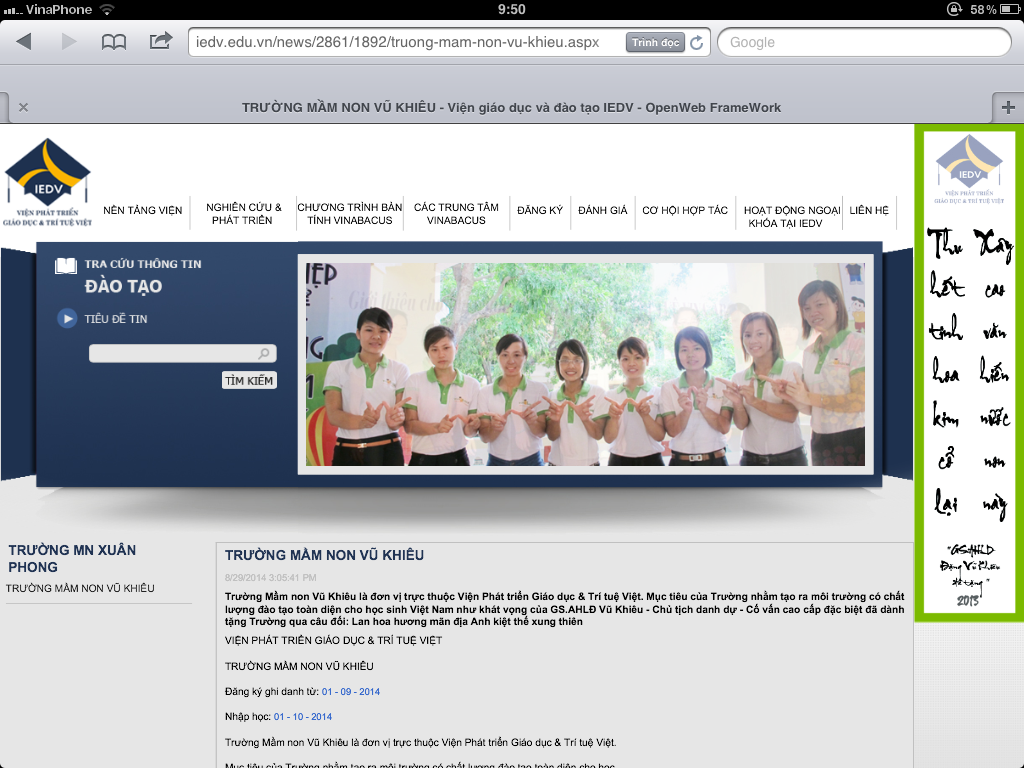Open CÁC TRUNG TÂM VINABACUS menu

click(x=456, y=214)
